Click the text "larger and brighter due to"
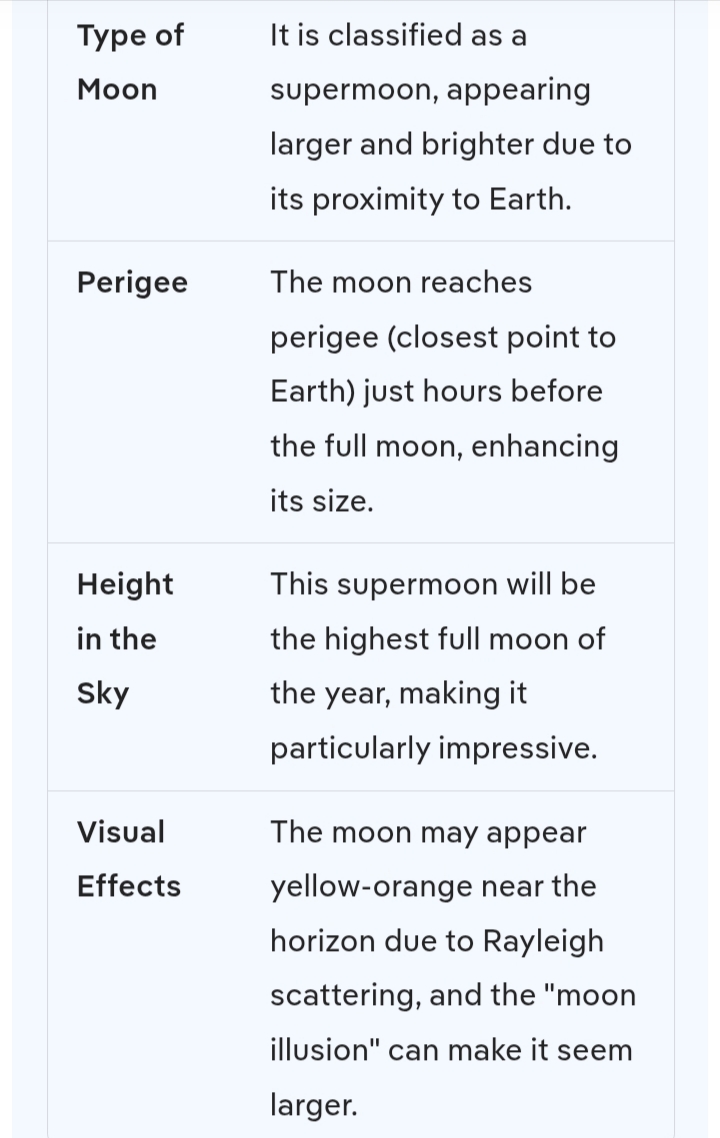This screenshot has width=720, height=1138. (x=450, y=145)
